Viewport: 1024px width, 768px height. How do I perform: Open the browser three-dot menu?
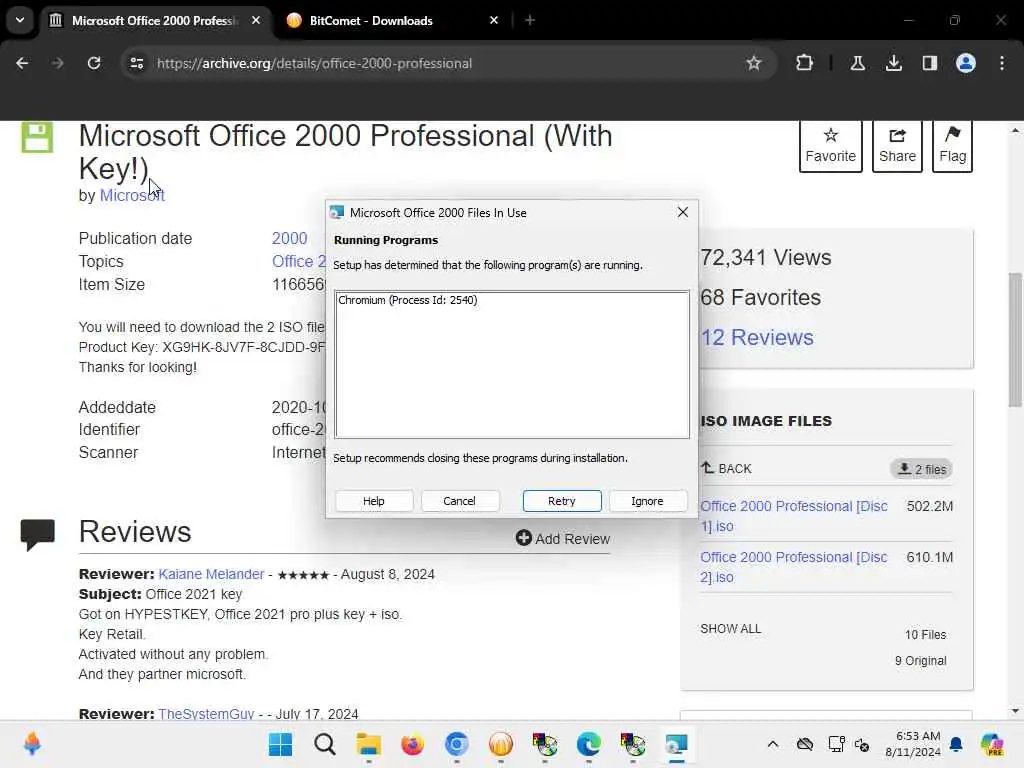1002,63
